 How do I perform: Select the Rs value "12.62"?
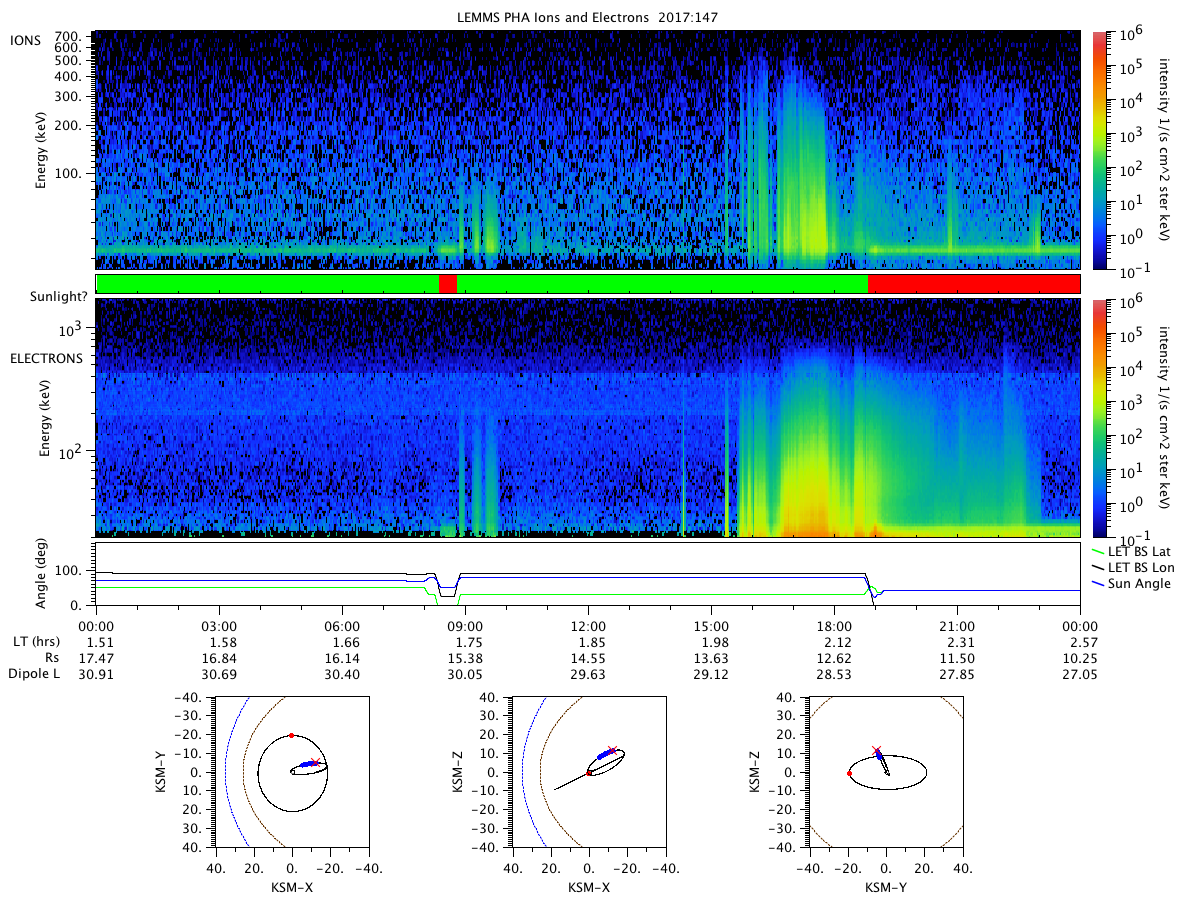[834, 657]
